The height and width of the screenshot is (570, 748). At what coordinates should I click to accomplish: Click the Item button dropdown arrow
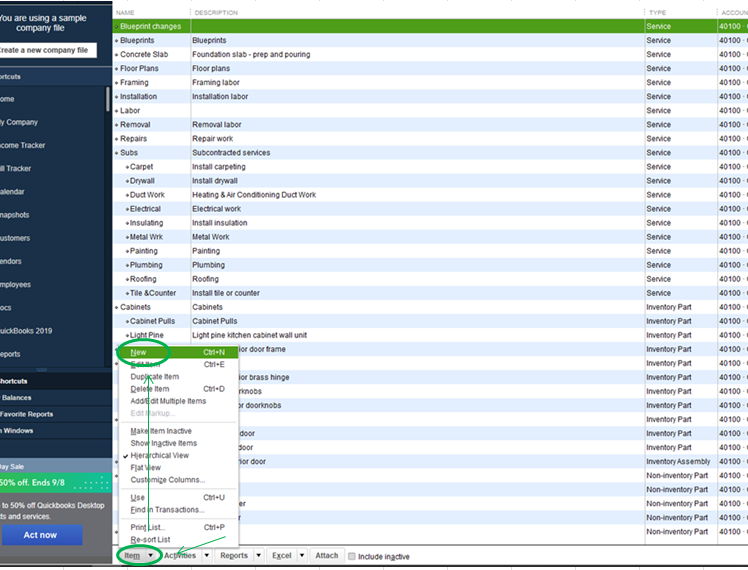(x=150, y=556)
